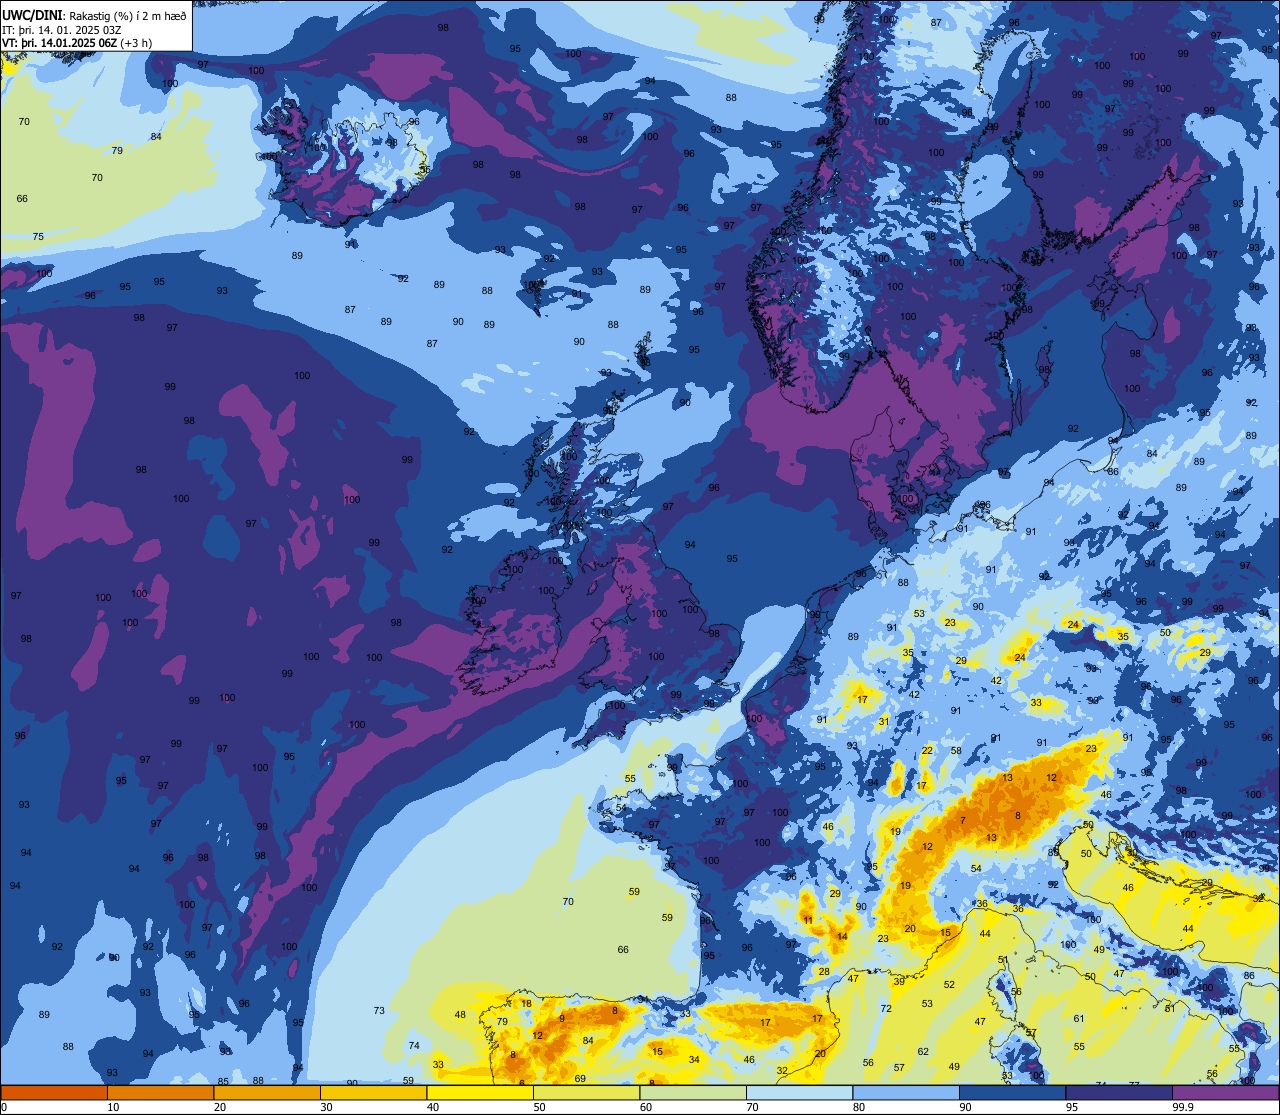Pick the pale blue 70–80 legend swatch
This screenshot has width=1280, height=1115.
(x=799, y=1092)
